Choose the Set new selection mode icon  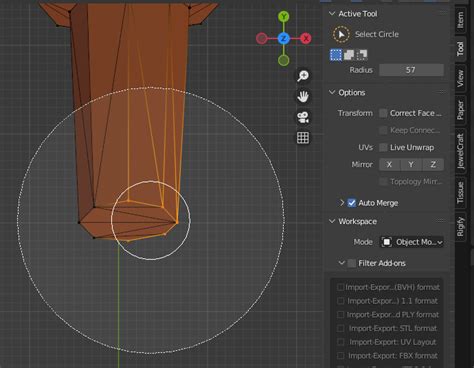click(x=336, y=55)
